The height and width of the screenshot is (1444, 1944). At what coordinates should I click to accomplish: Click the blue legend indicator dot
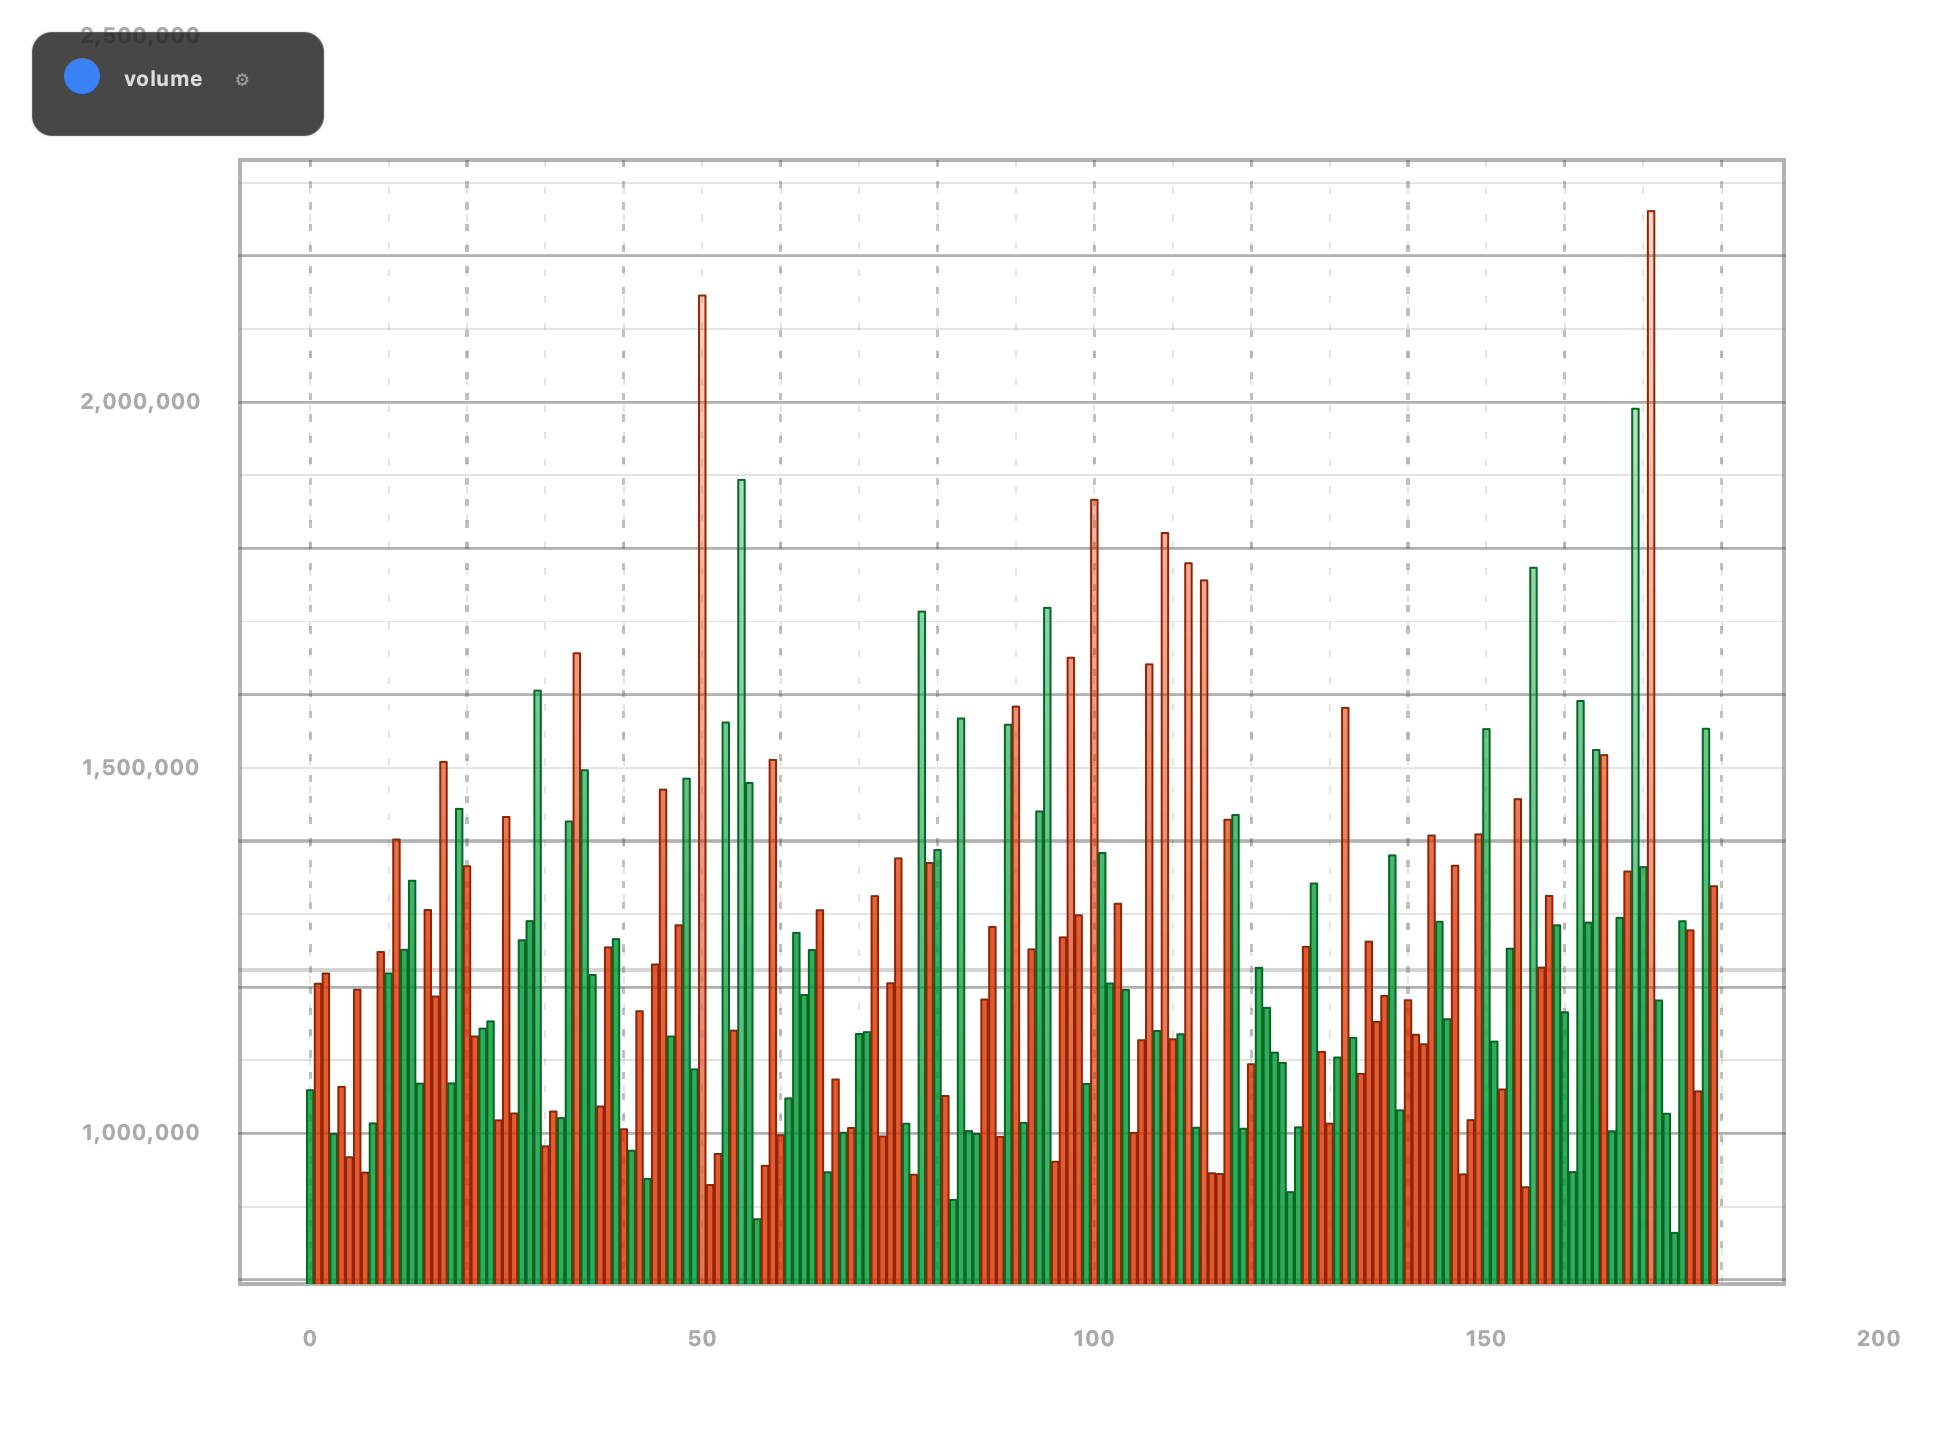point(81,77)
